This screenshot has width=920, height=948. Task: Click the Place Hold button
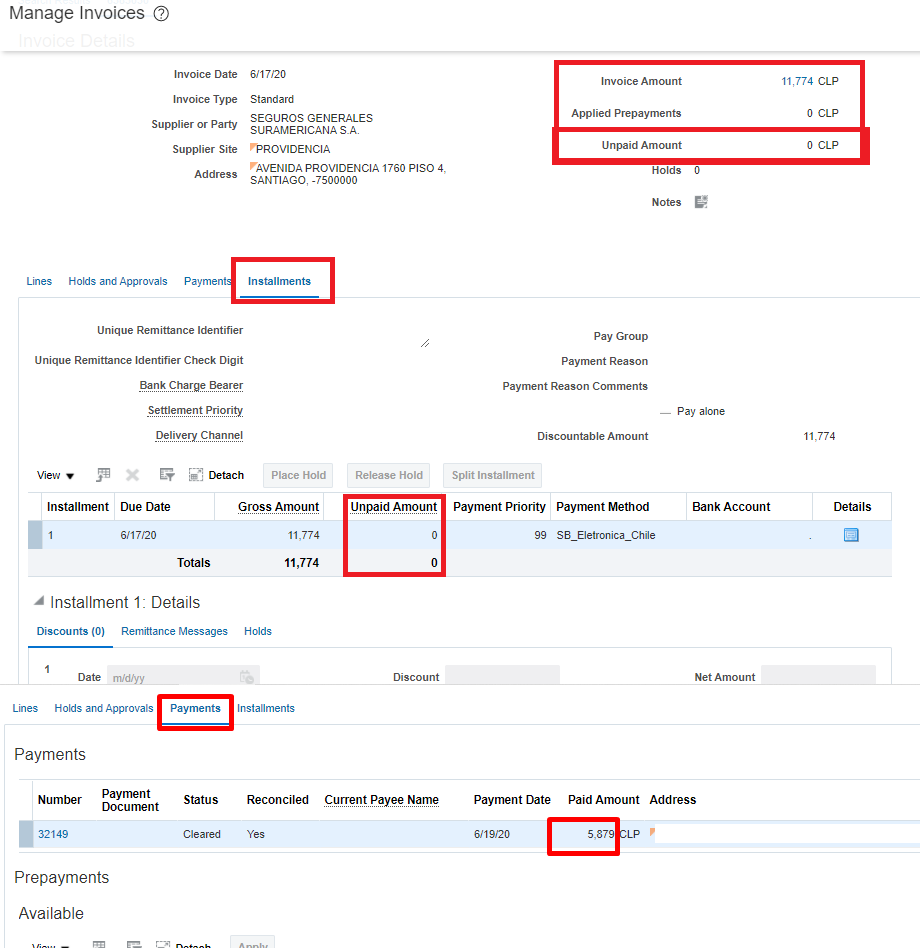pos(297,475)
